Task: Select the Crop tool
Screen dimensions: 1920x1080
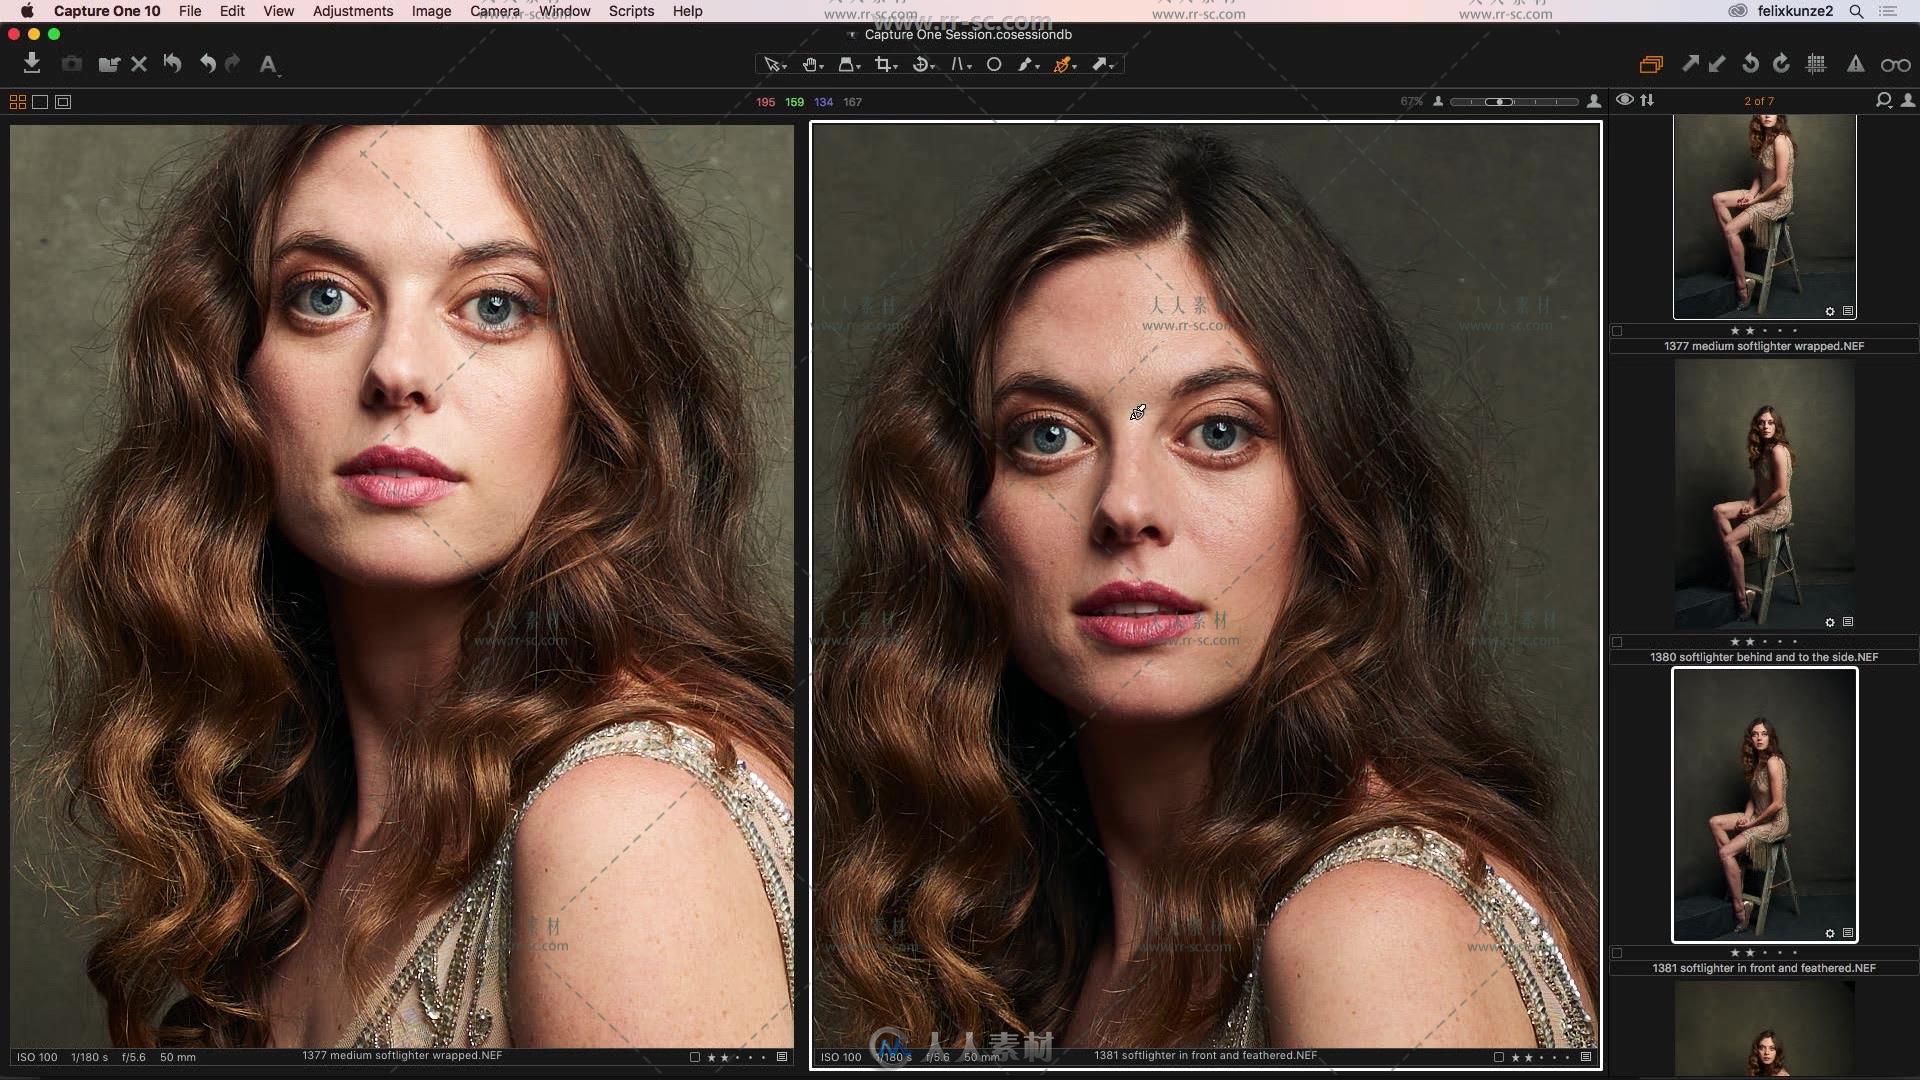Action: coord(885,65)
